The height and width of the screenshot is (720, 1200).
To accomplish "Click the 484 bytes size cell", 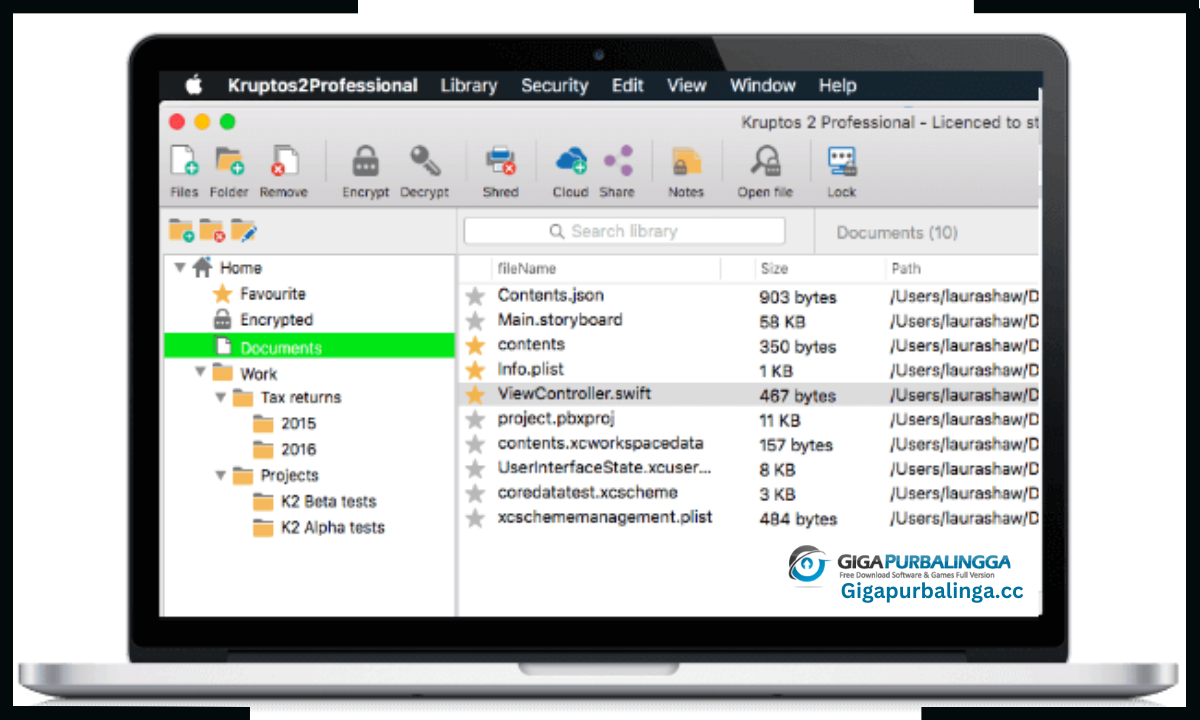I will tap(798, 518).
